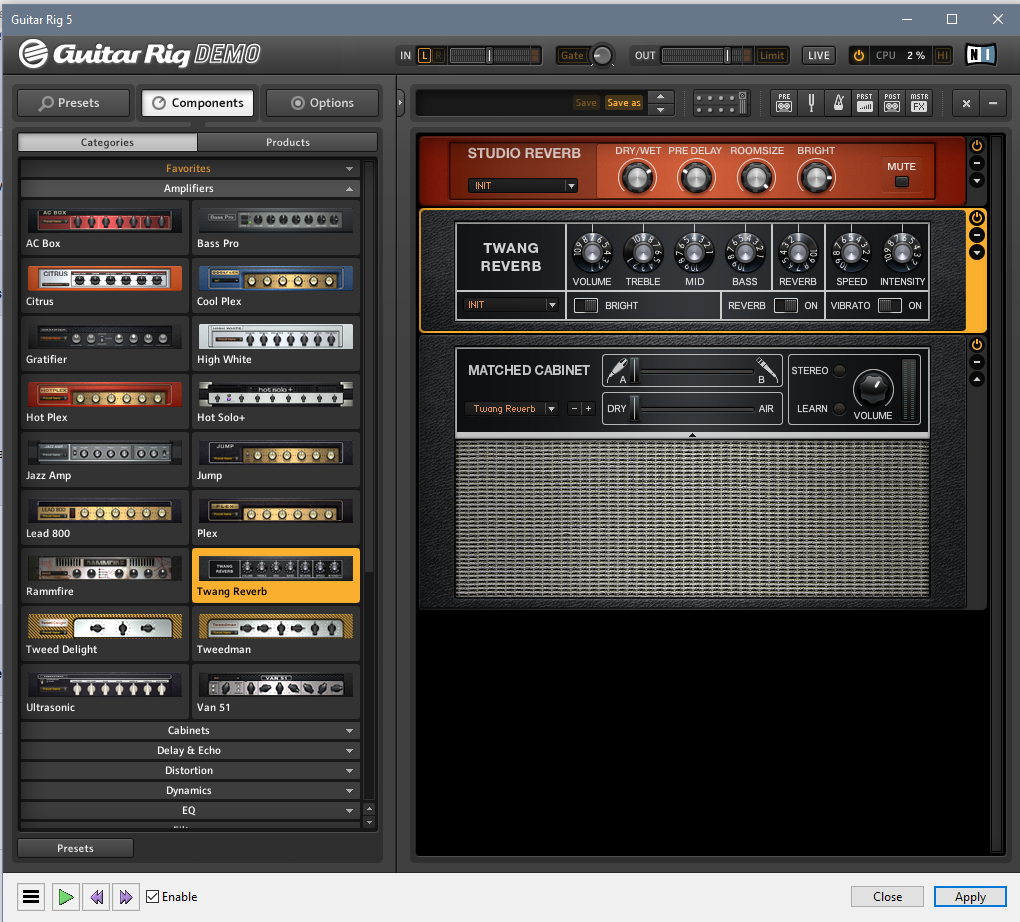Toggle the L input channel
This screenshot has height=922, width=1020.
tap(424, 55)
